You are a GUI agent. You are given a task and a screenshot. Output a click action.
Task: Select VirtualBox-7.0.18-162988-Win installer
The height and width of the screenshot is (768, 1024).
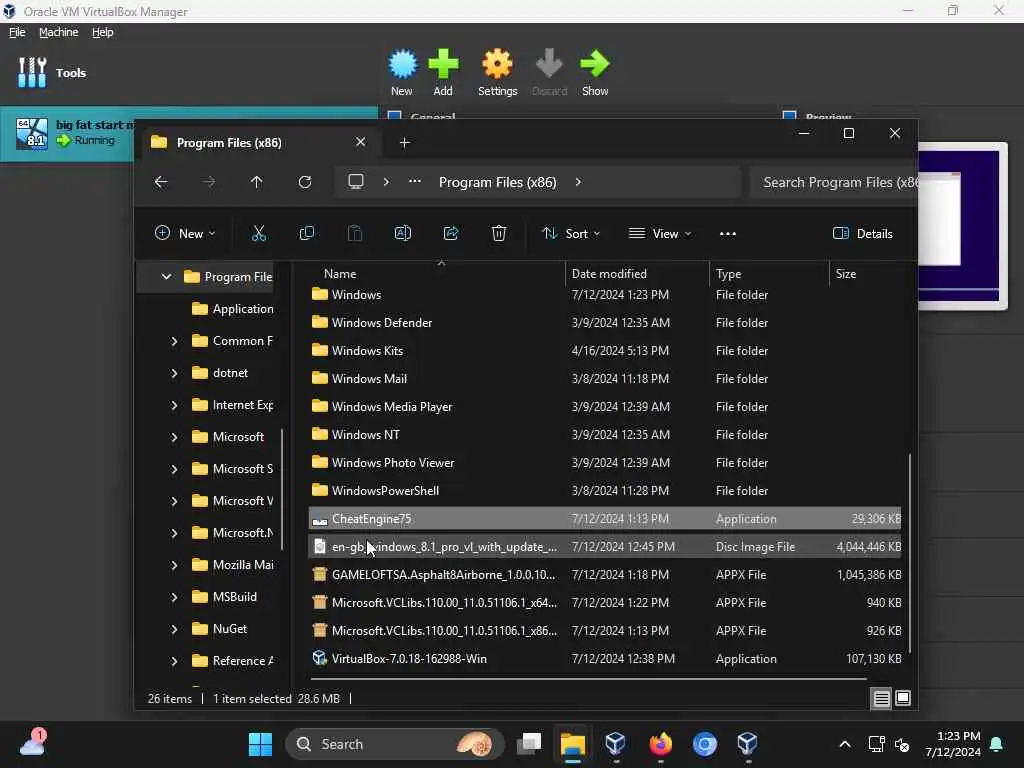pyautogui.click(x=605, y=659)
